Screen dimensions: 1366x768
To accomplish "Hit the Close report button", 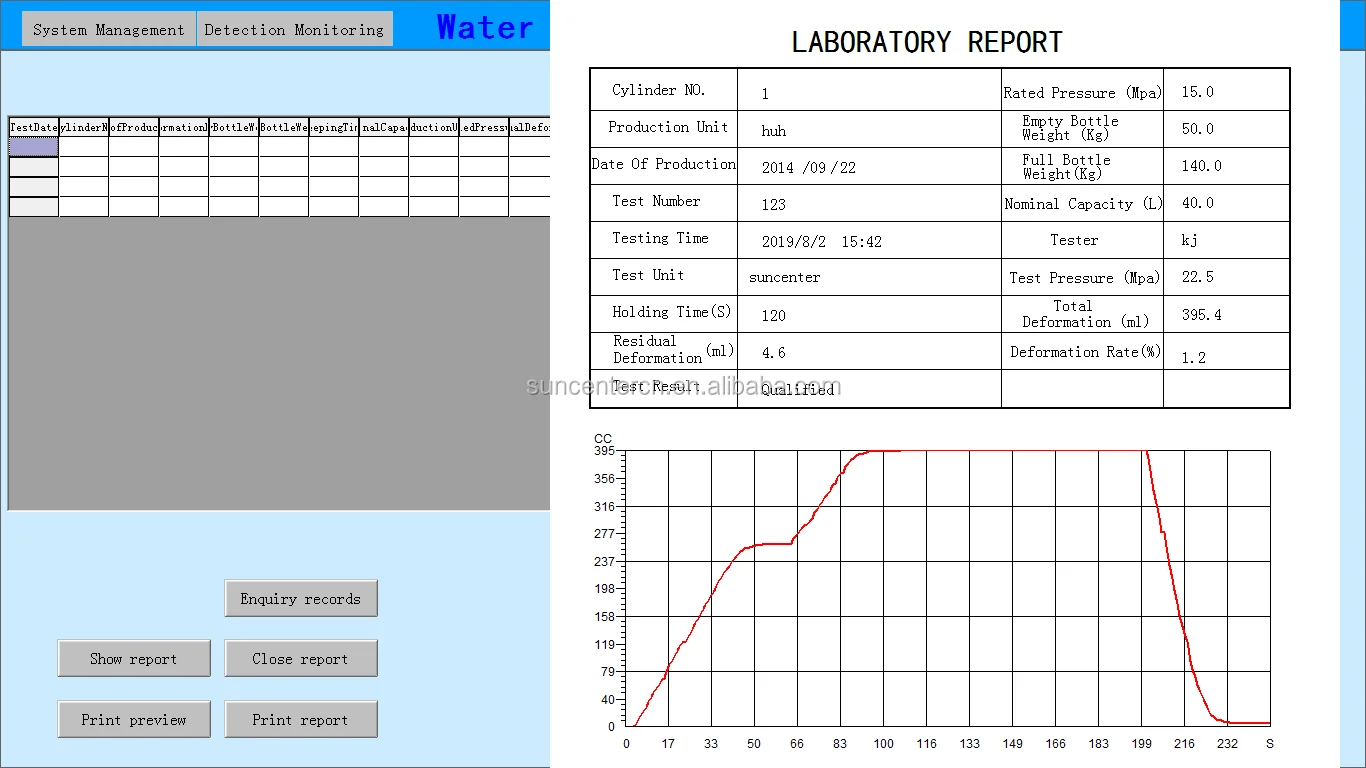I will [300, 659].
